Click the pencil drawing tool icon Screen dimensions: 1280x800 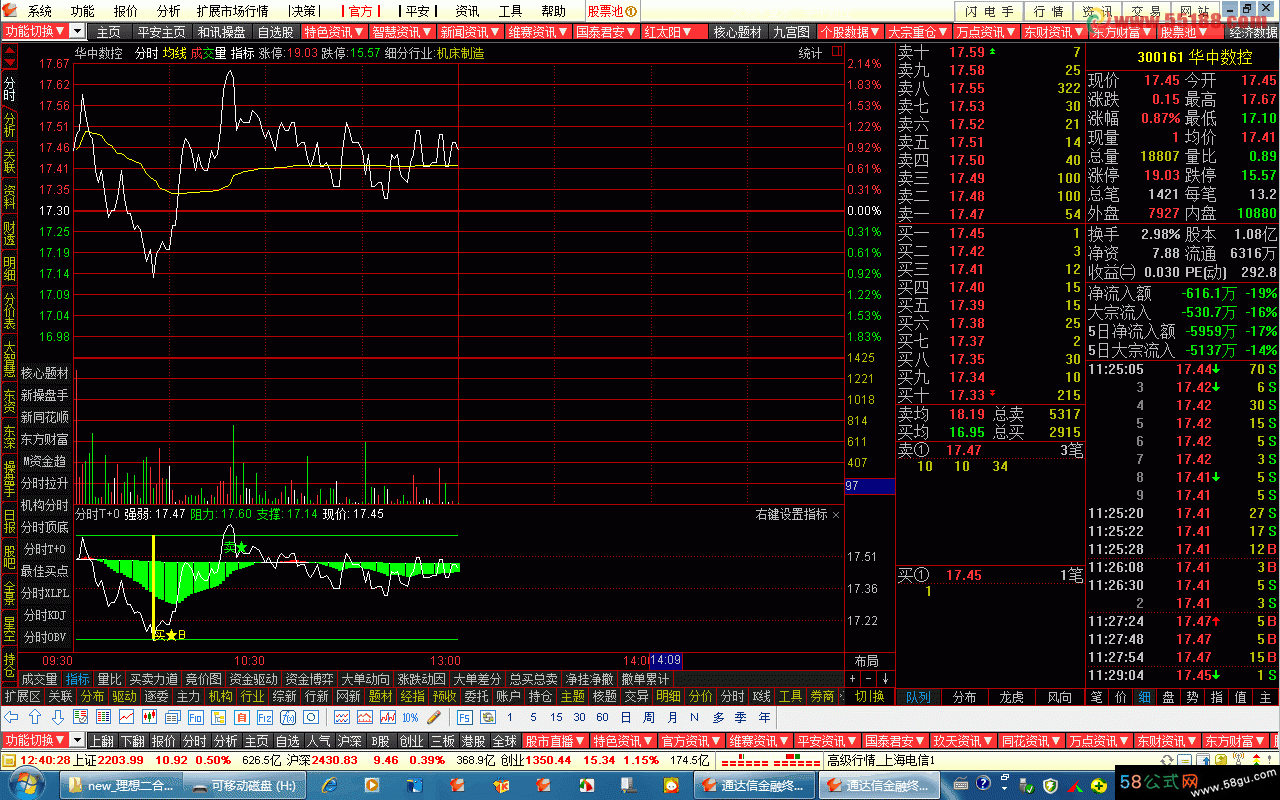[433, 717]
